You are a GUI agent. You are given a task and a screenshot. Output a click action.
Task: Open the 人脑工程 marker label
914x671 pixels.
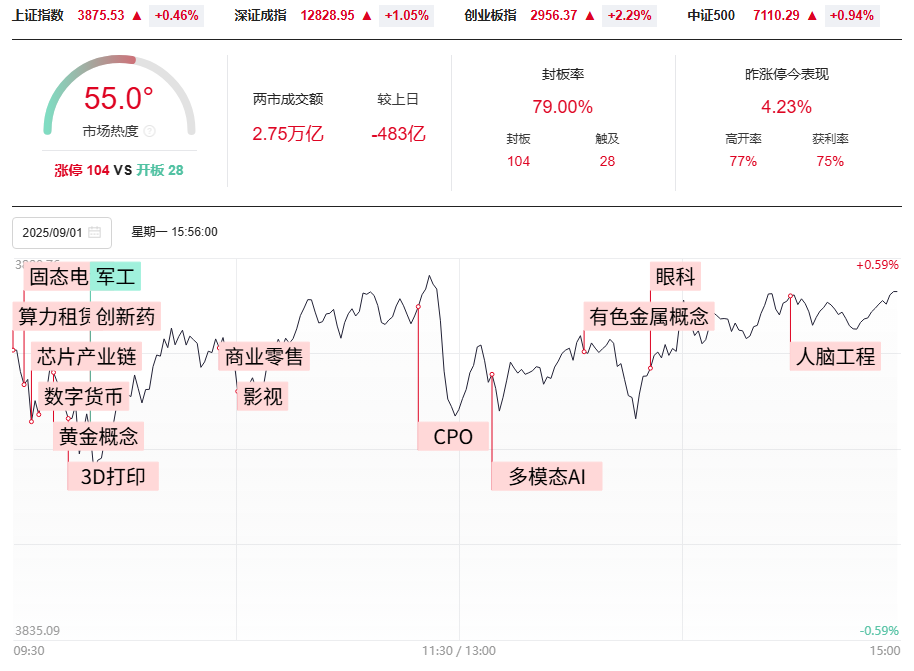(x=834, y=355)
